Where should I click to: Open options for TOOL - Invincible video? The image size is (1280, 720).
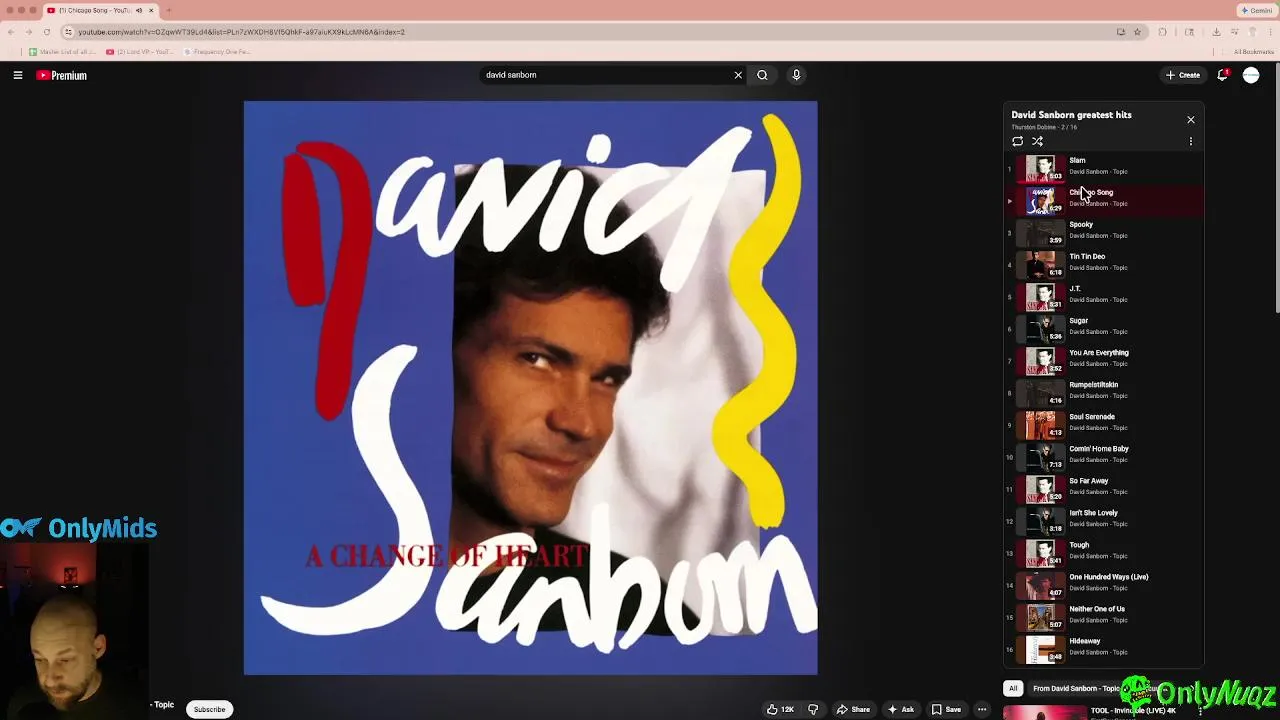(x=1200, y=712)
